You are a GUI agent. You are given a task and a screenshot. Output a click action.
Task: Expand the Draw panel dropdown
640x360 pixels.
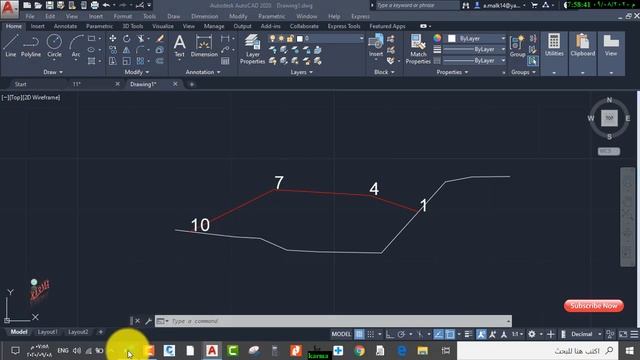tap(53, 72)
